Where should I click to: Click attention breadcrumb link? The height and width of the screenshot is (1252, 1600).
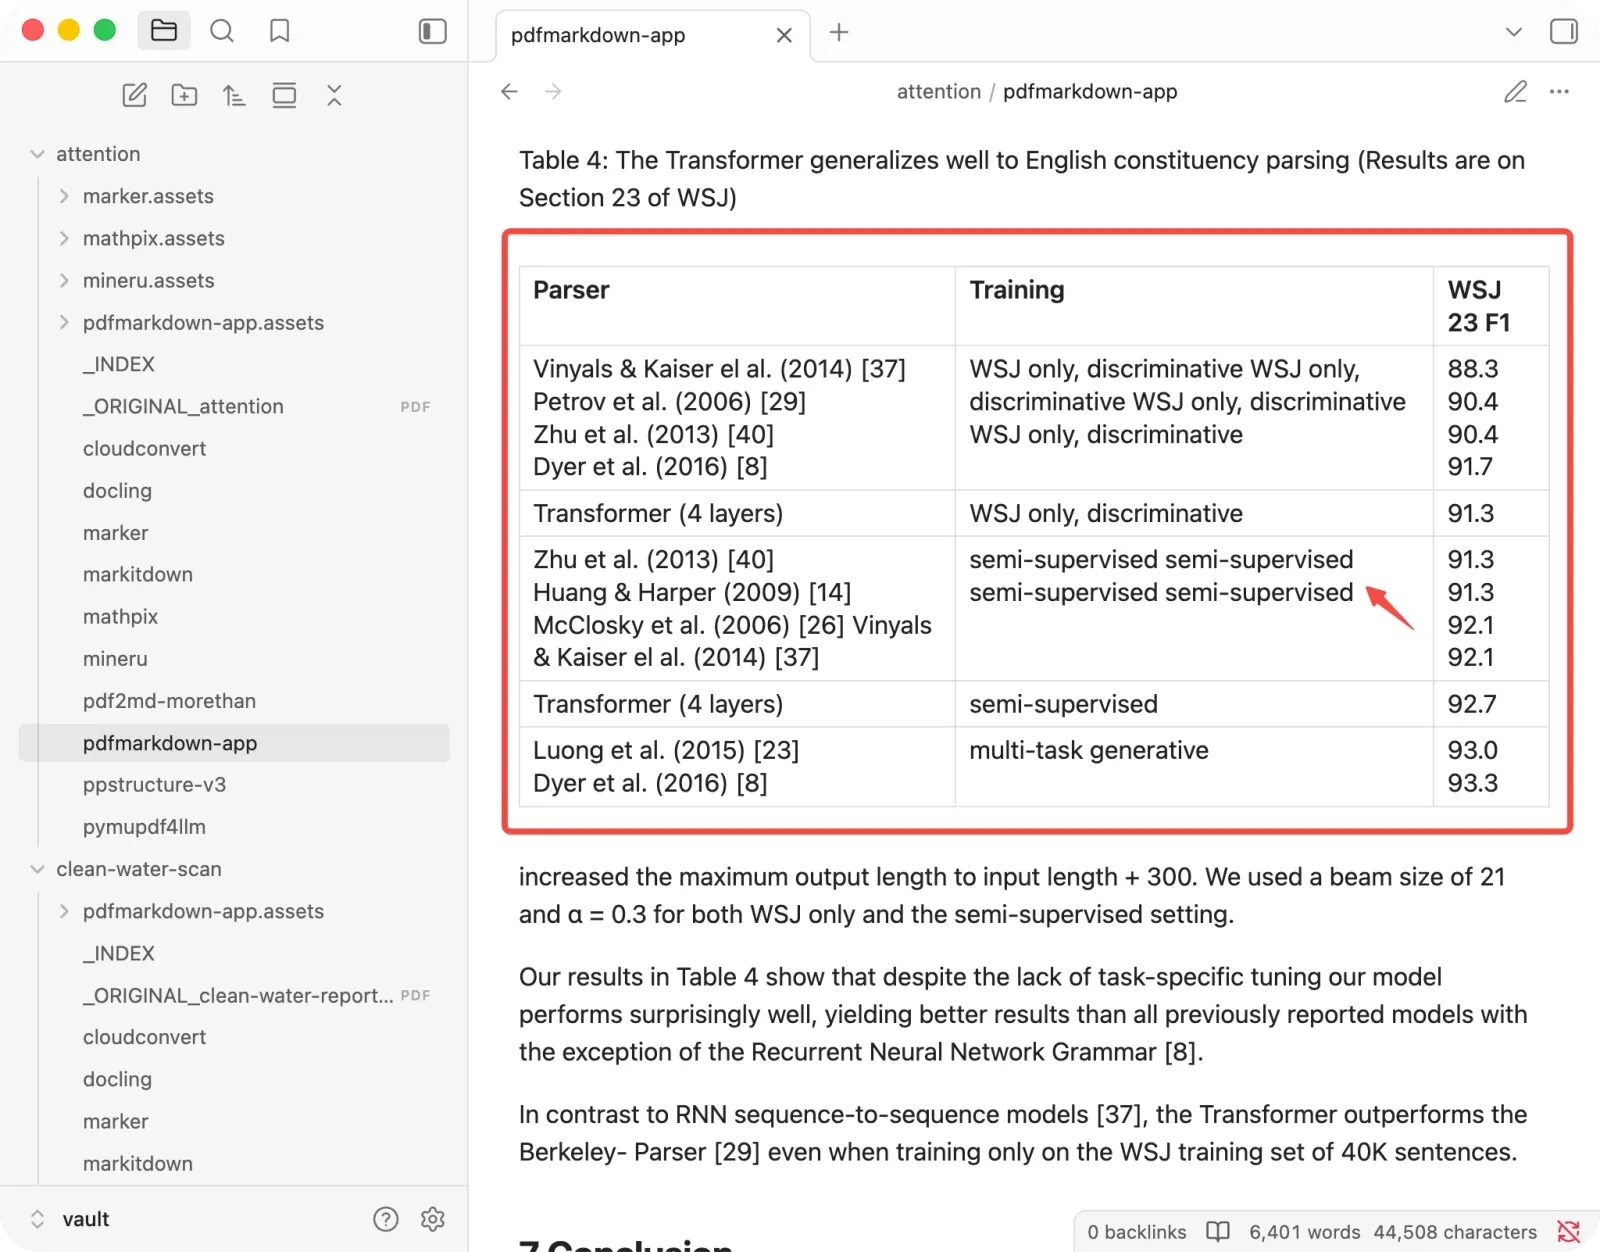click(x=939, y=91)
